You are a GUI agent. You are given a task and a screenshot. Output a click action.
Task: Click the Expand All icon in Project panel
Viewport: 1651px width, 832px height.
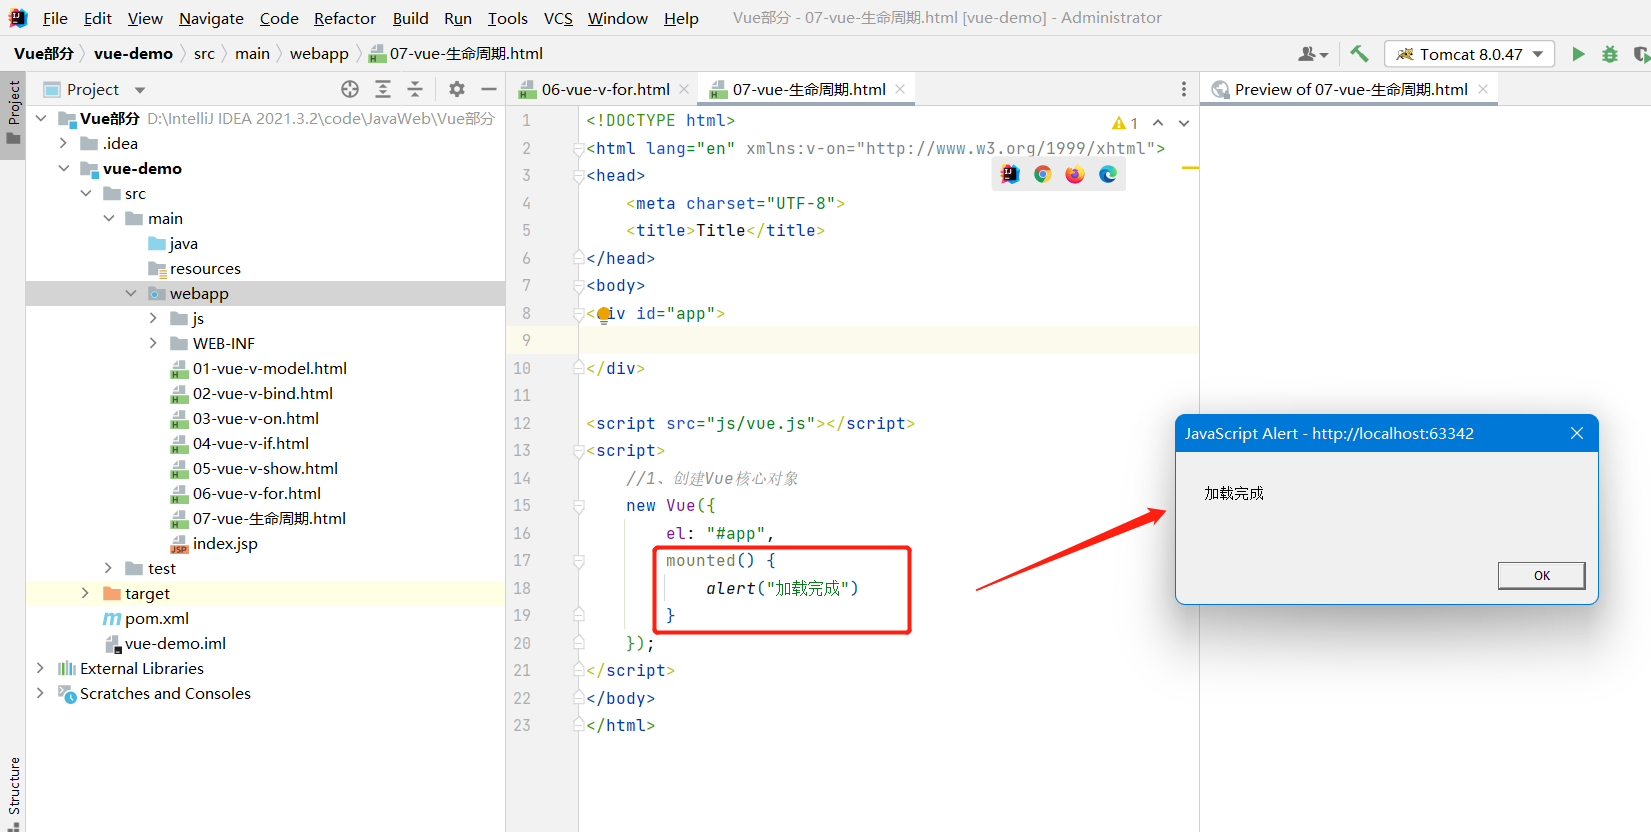383,89
